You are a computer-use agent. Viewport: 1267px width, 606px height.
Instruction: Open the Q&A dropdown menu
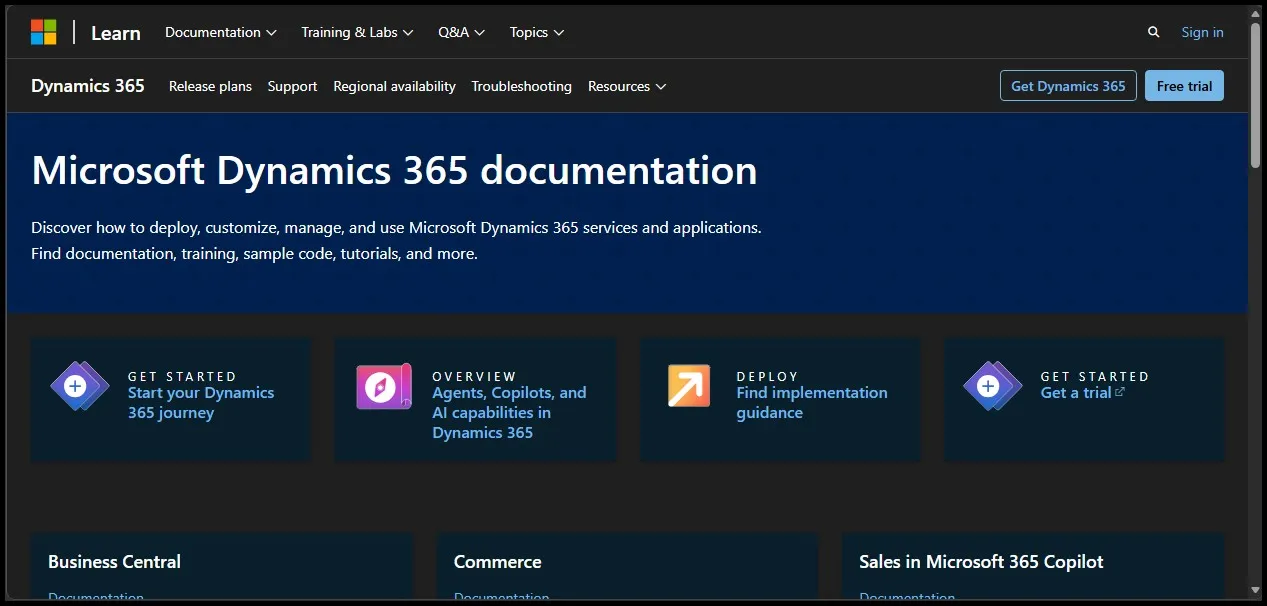461,32
